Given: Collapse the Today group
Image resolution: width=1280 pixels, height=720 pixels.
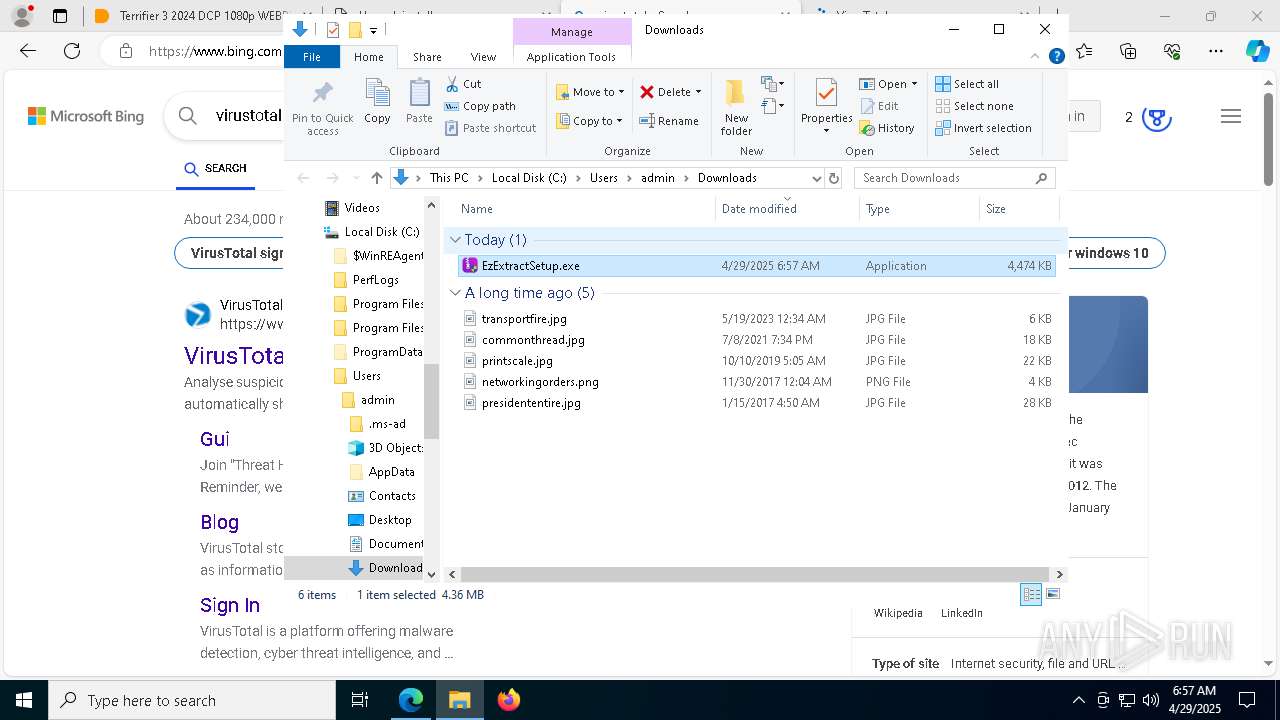Looking at the screenshot, I should pyautogui.click(x=455, y=240).
